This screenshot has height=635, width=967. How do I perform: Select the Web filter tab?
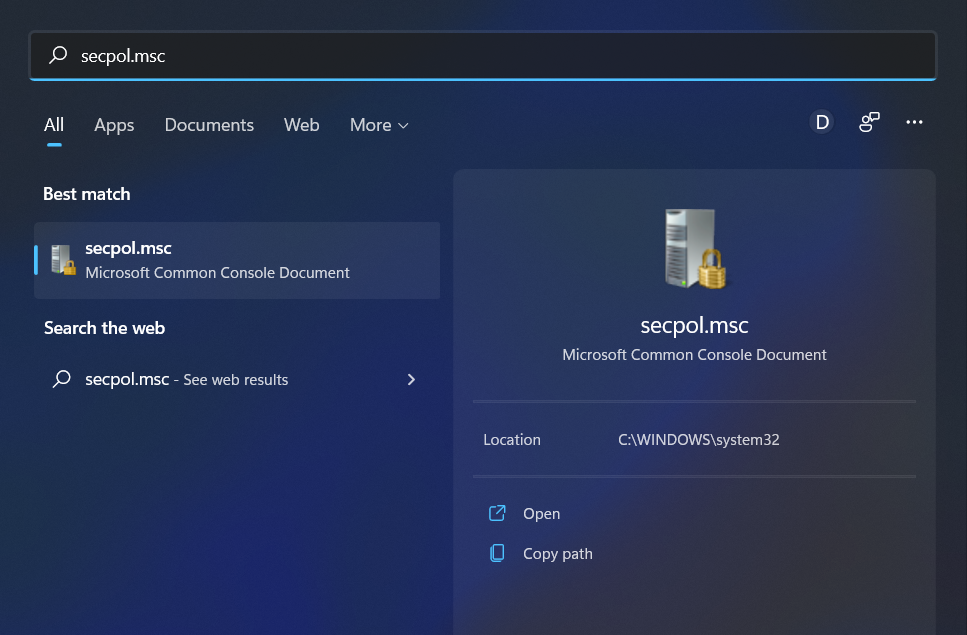click(301, 124)
